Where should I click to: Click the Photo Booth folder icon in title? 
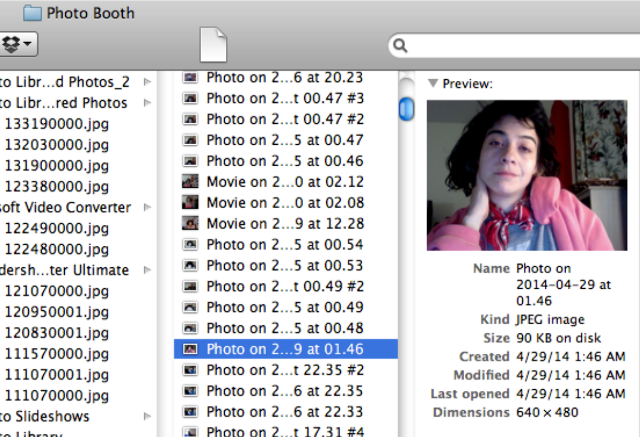(32, 13)
